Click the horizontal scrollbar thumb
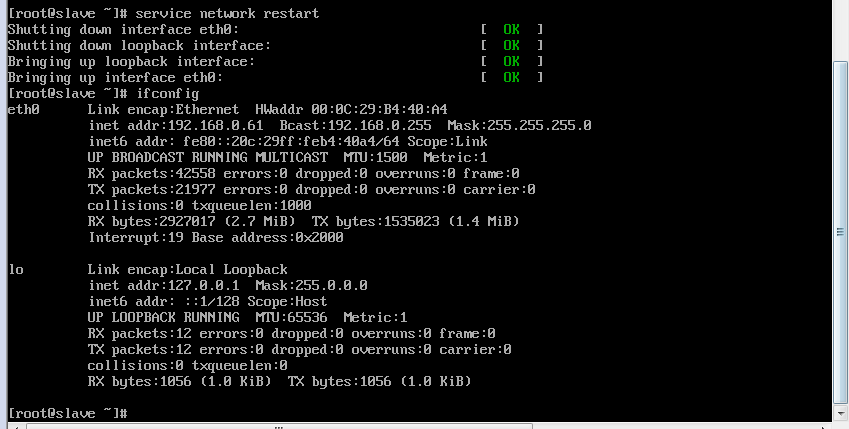 [279, 426]
